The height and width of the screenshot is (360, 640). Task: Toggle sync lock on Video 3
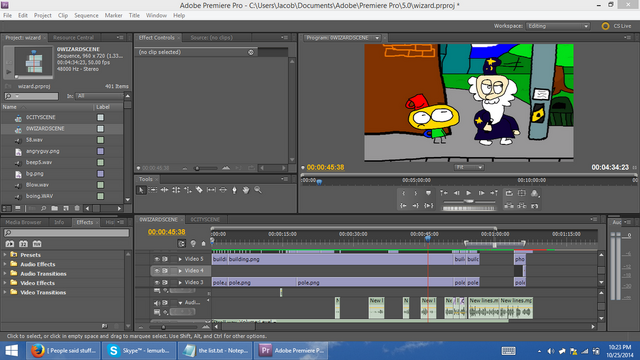[x=165, y=282]
